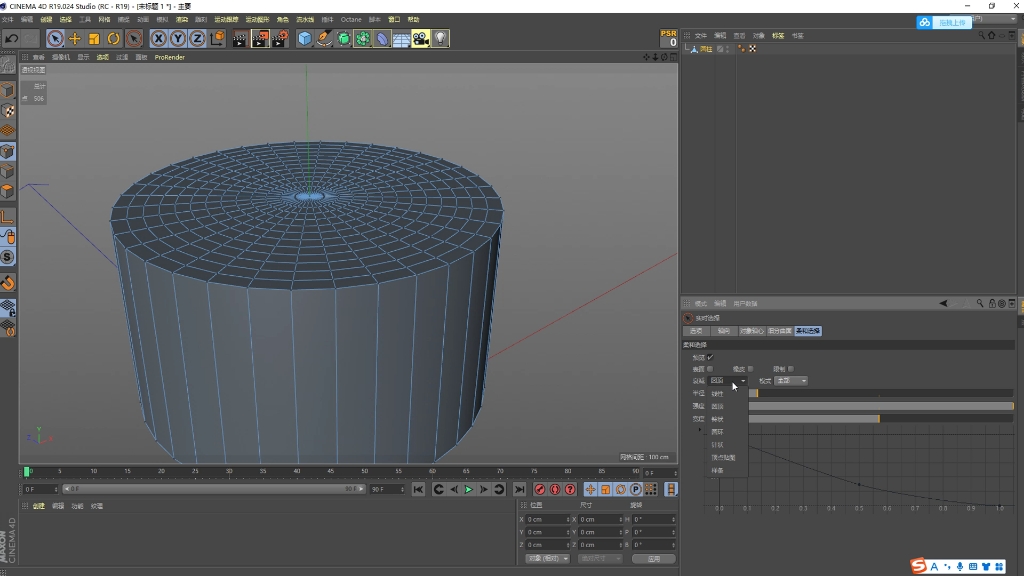Screen dimensions: 1024x576
Task: Select the Move tool in top toolbar
Action: click(75, 39)
